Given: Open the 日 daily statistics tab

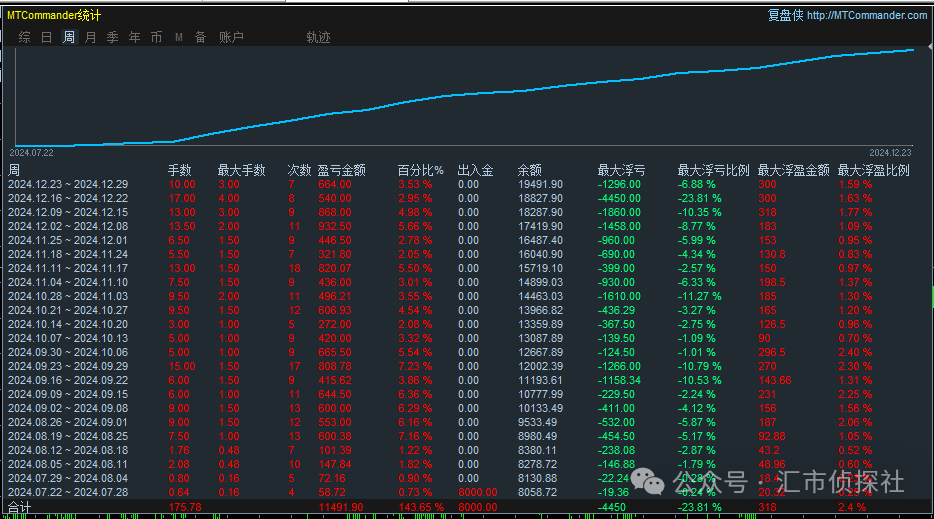Looking at the screenshot, I should (x=46, y=38).
